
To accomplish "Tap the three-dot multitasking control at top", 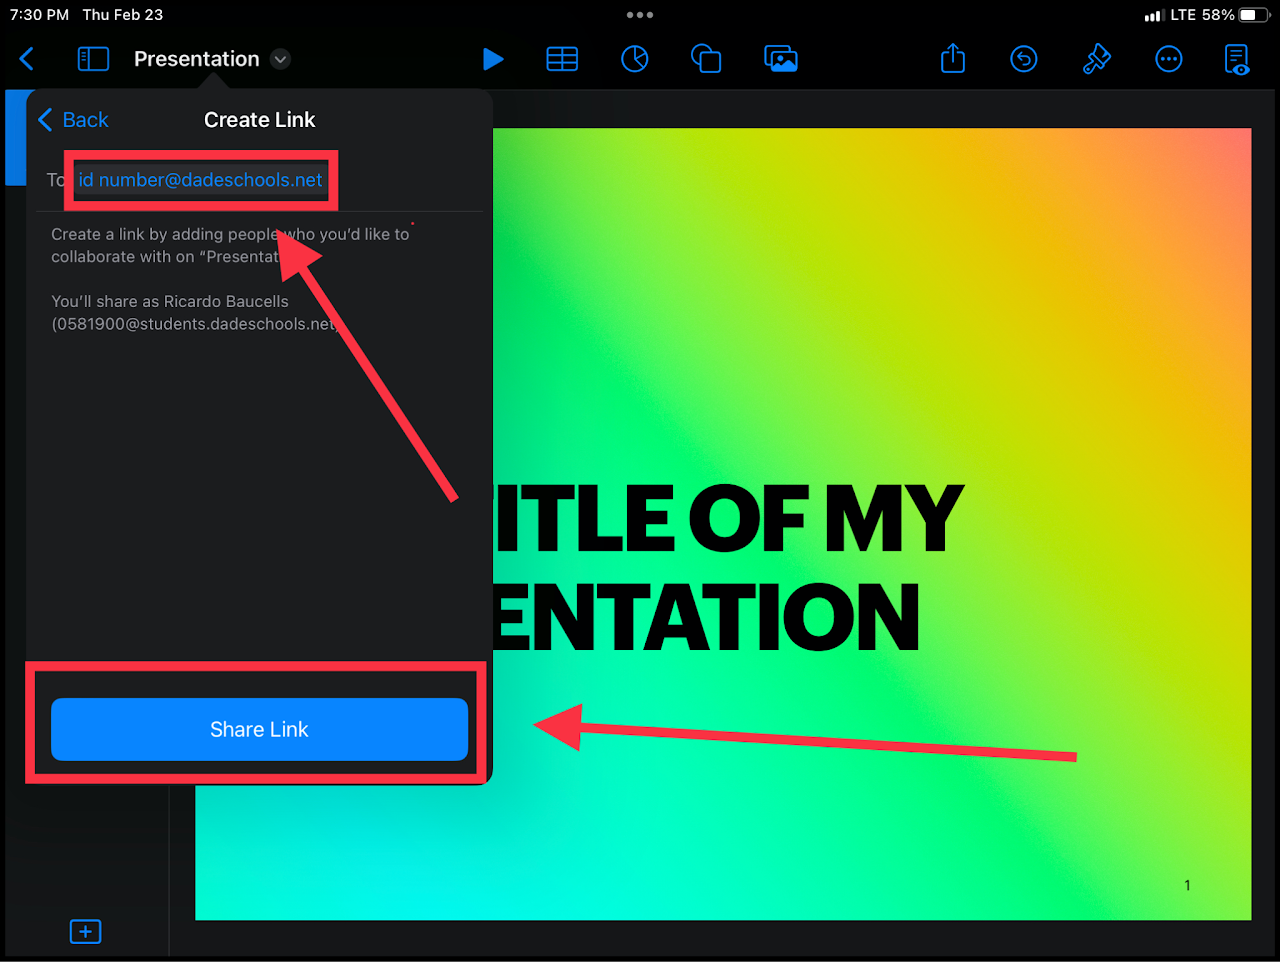I will [x=640, y=15].
